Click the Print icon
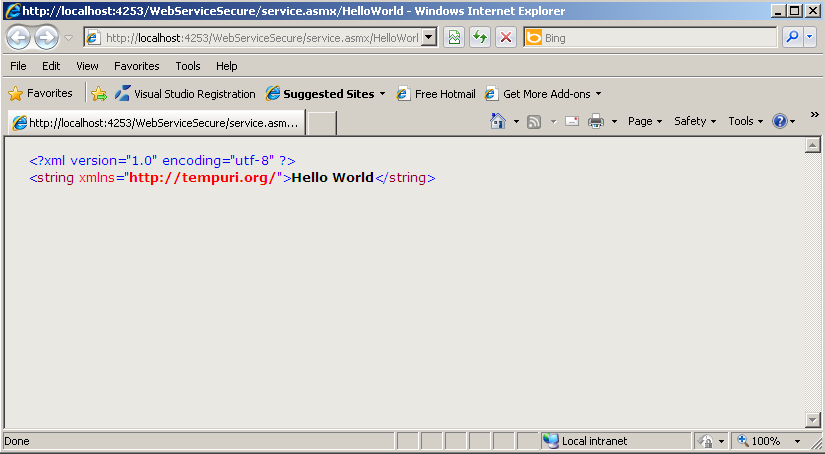 point(596,122)
